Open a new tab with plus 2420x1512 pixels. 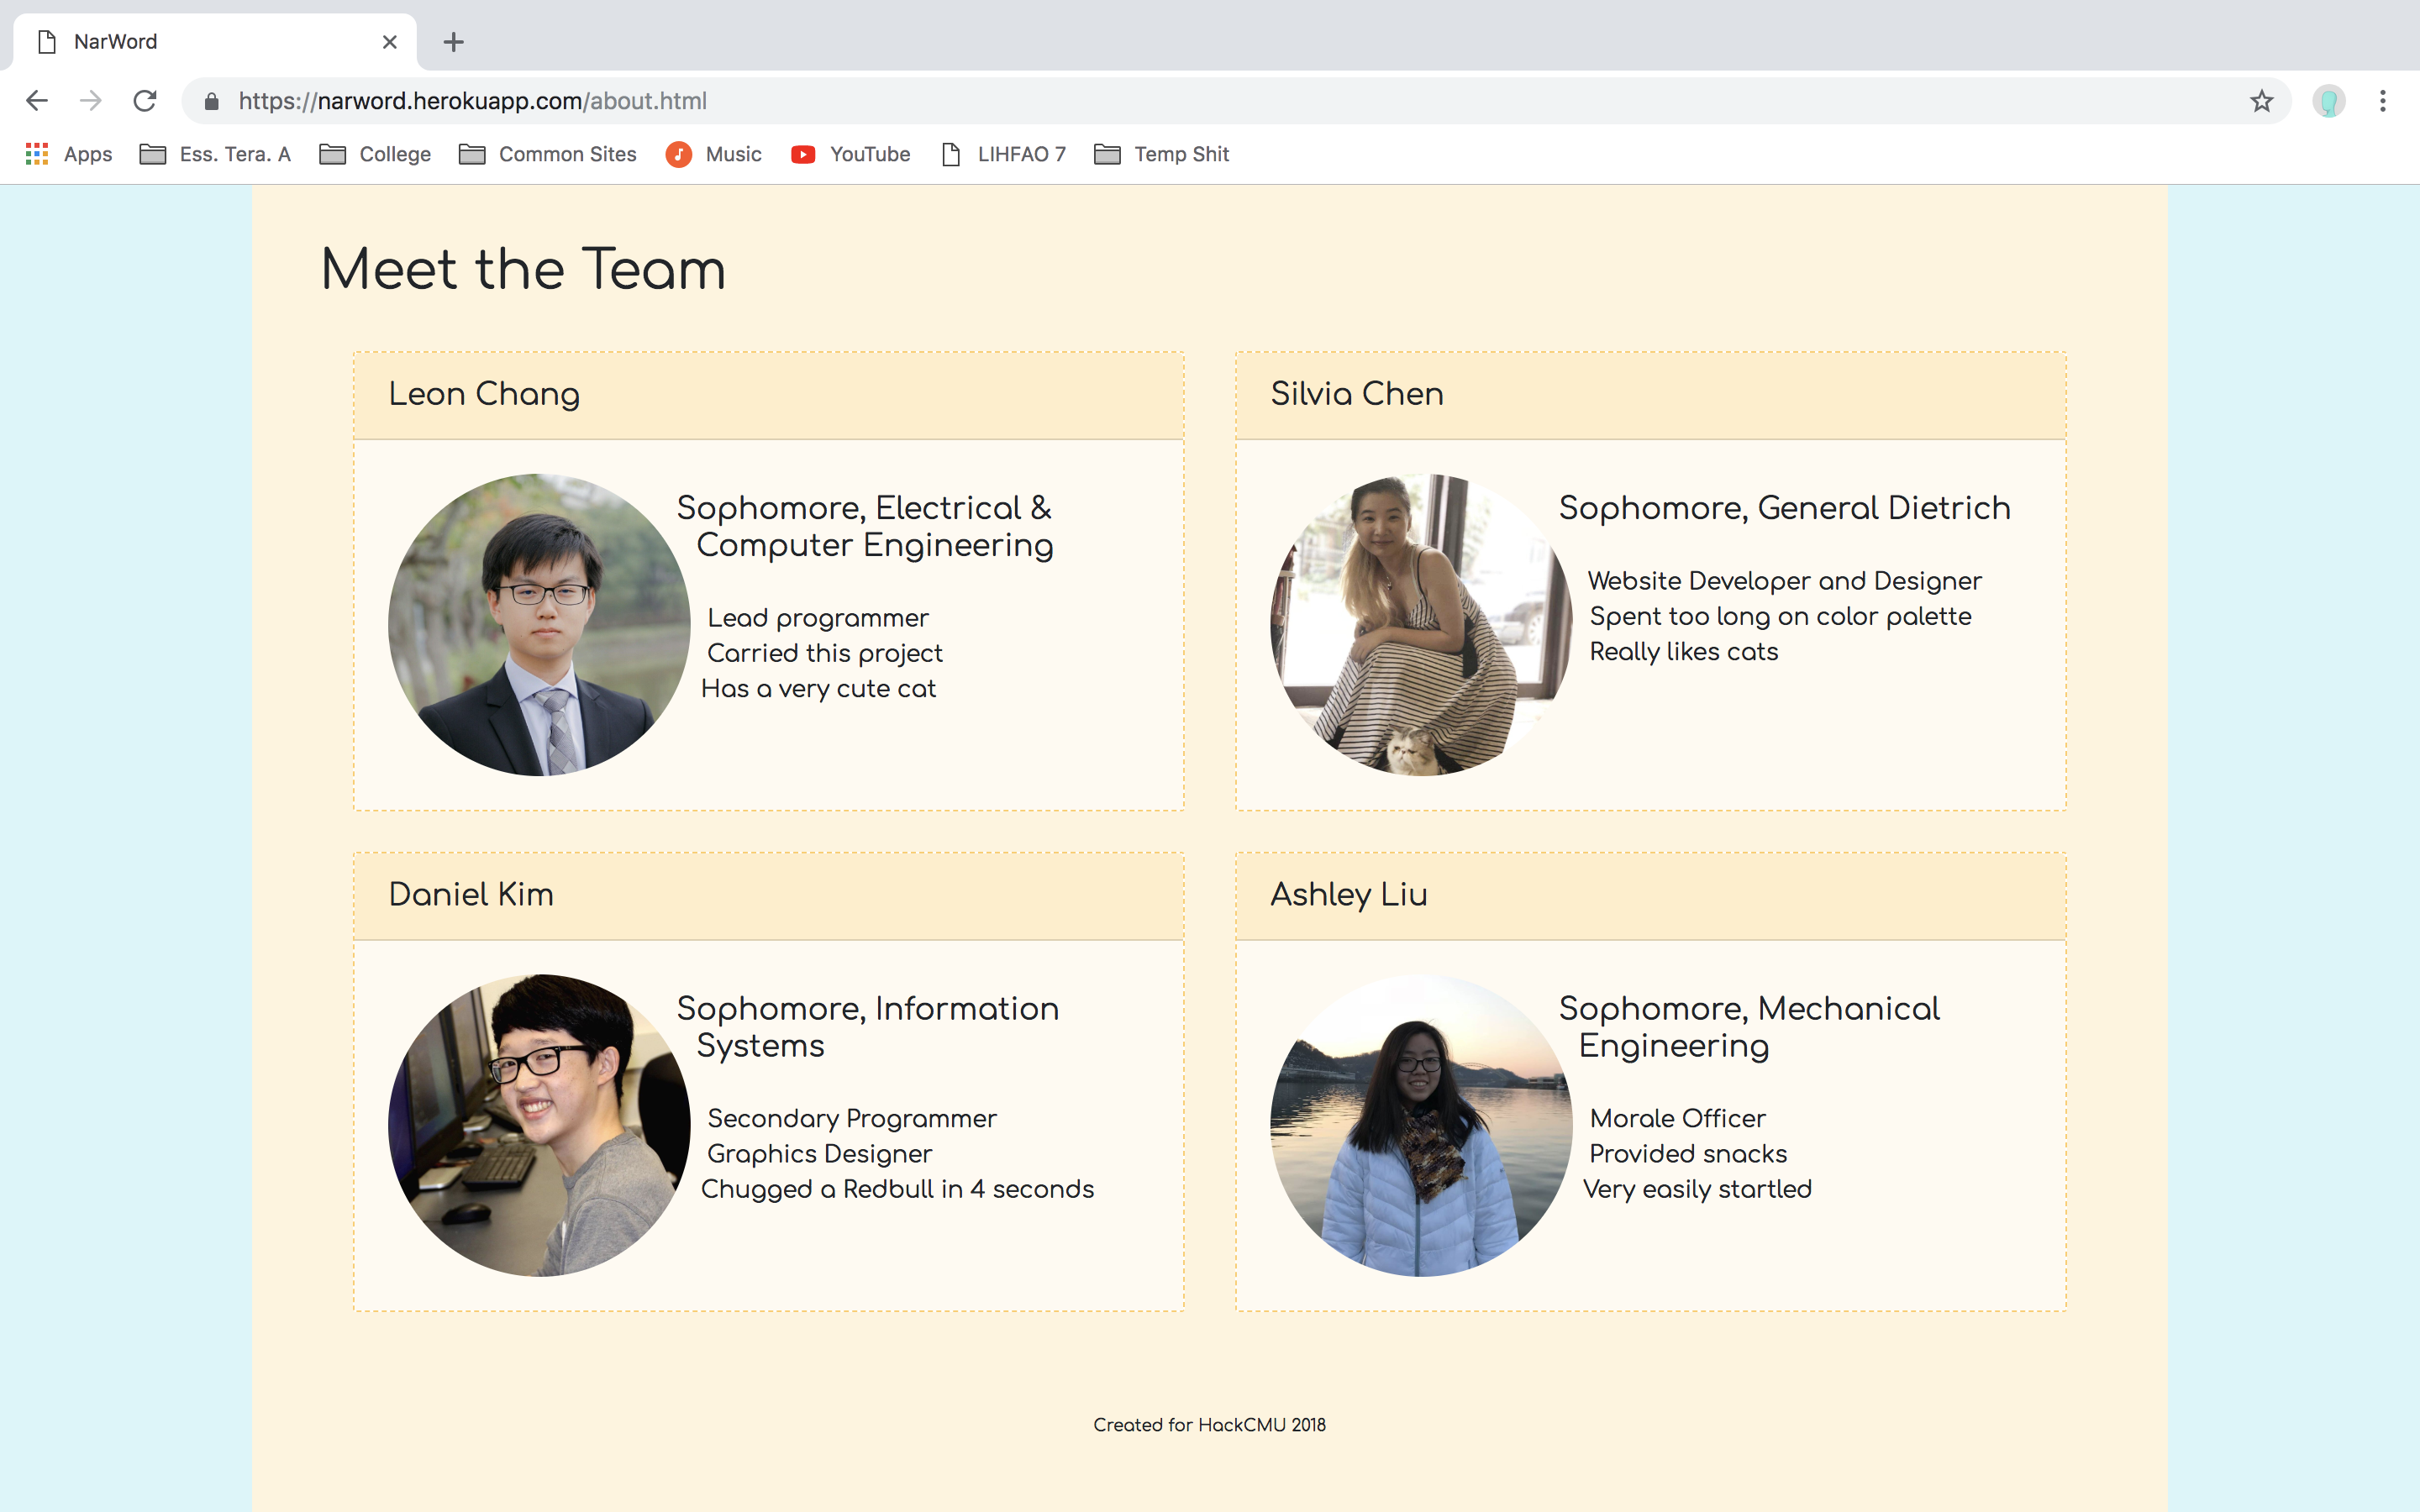(x=453, y=42)
